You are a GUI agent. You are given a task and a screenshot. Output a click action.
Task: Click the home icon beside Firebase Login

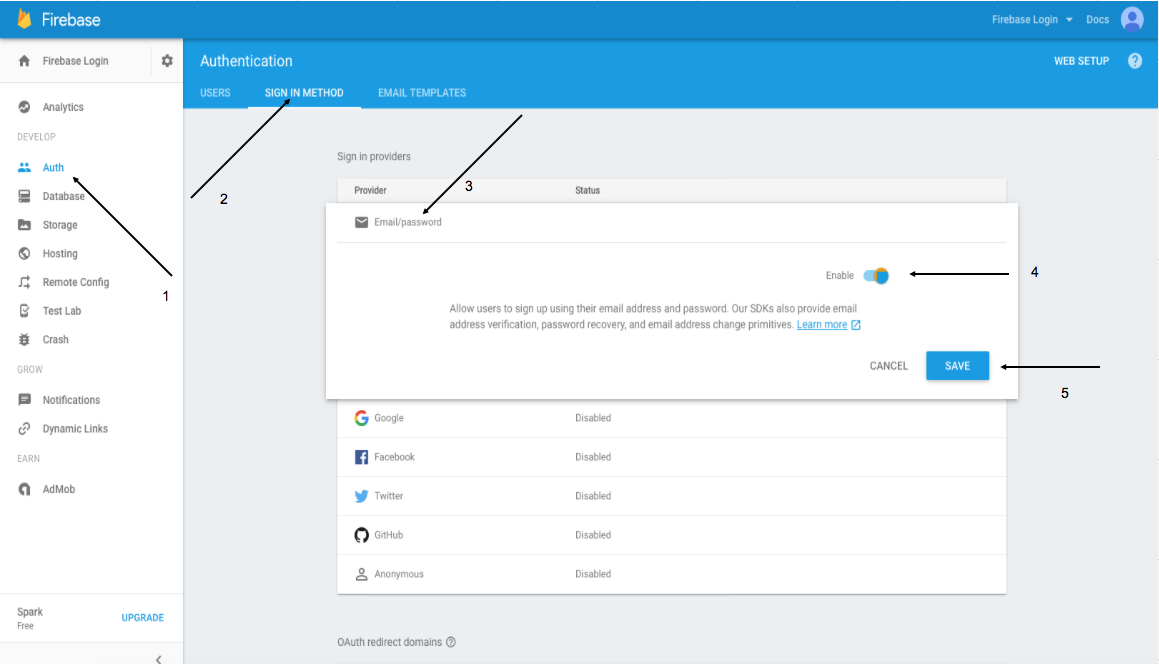point(24,61)
